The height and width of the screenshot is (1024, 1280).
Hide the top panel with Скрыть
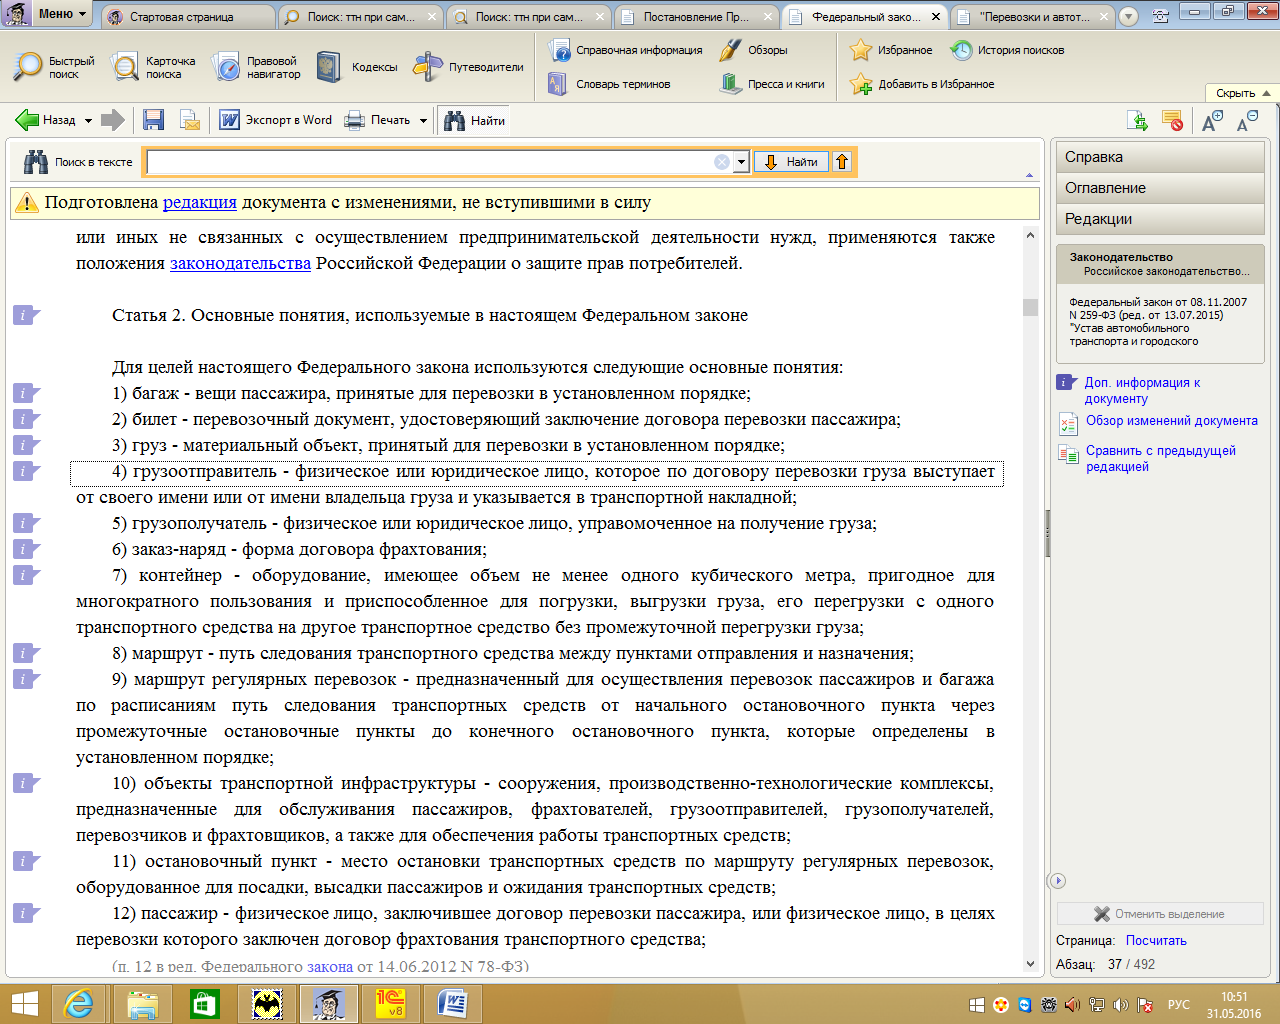coord(1241,93)
